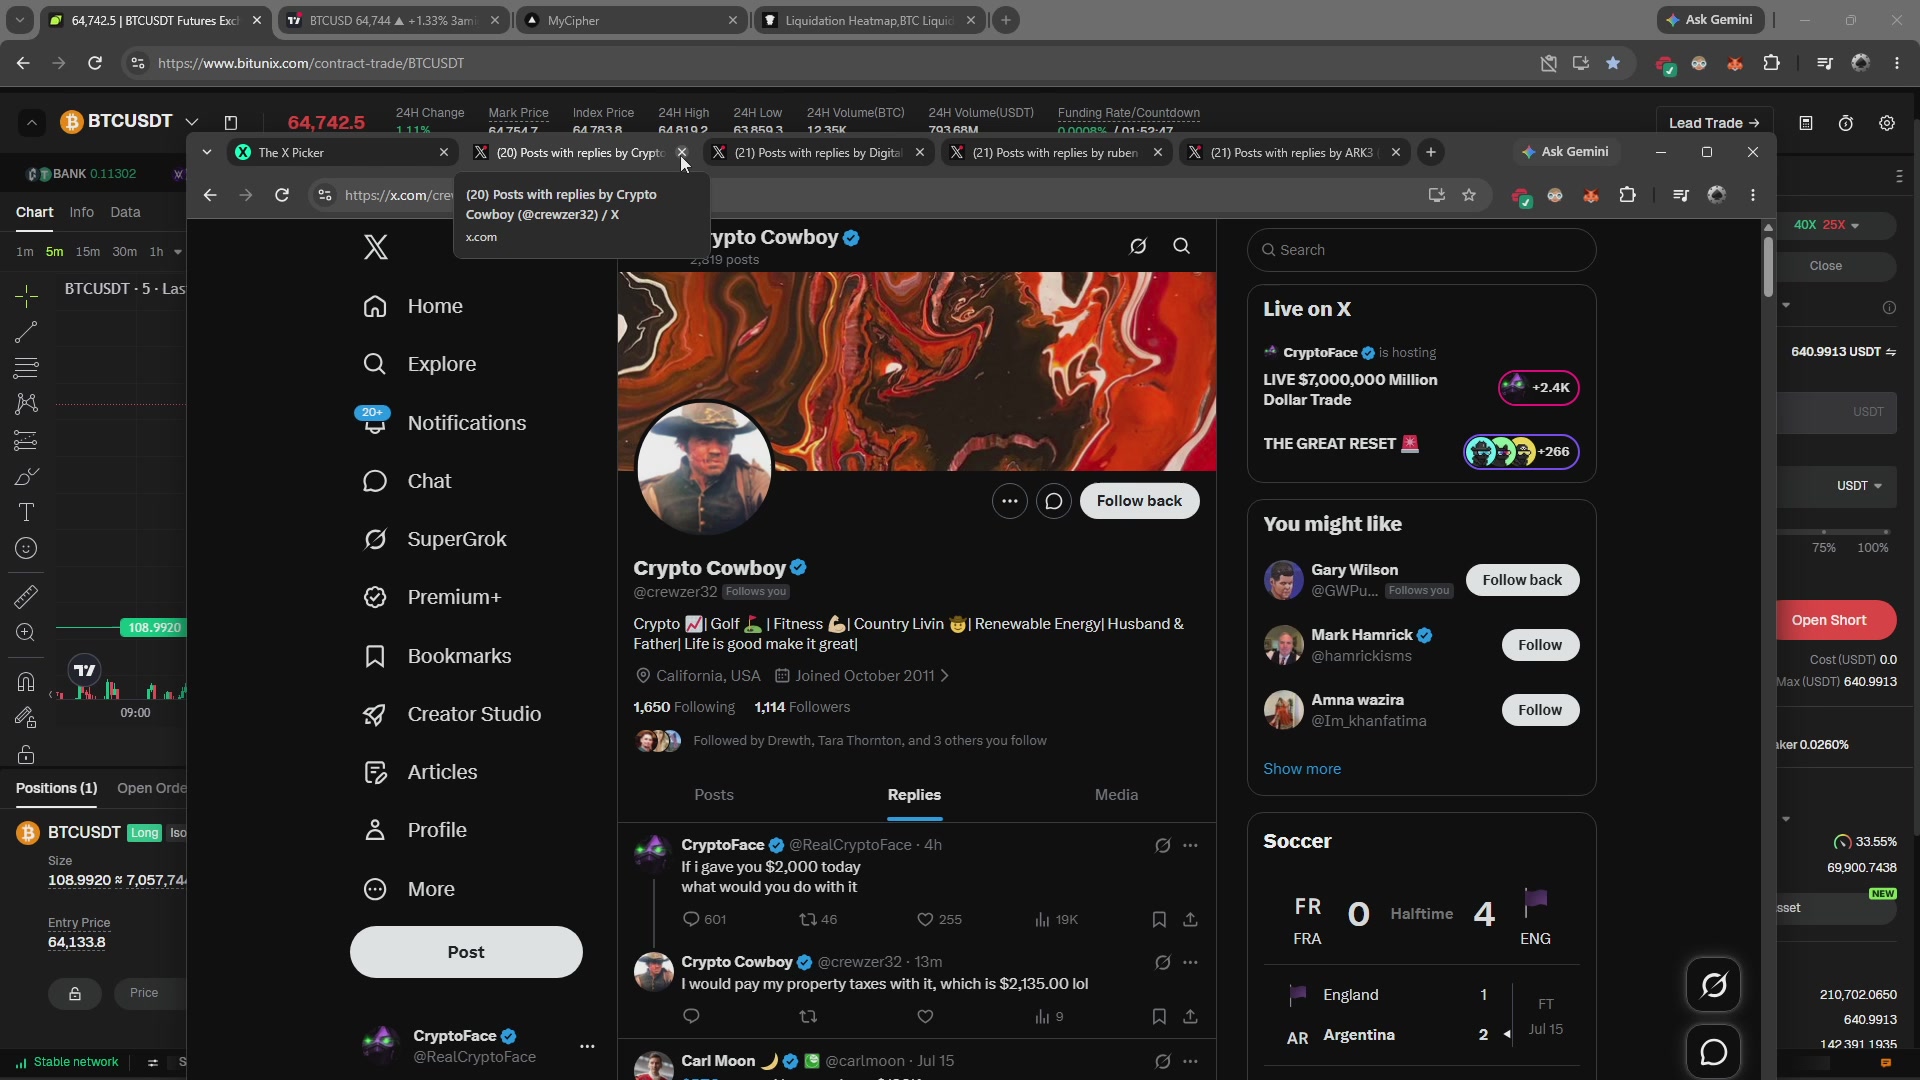The image size is (1920, 1080).
Task: Bookmark the bitunix page with star icon
Action: click(1613, 63)
